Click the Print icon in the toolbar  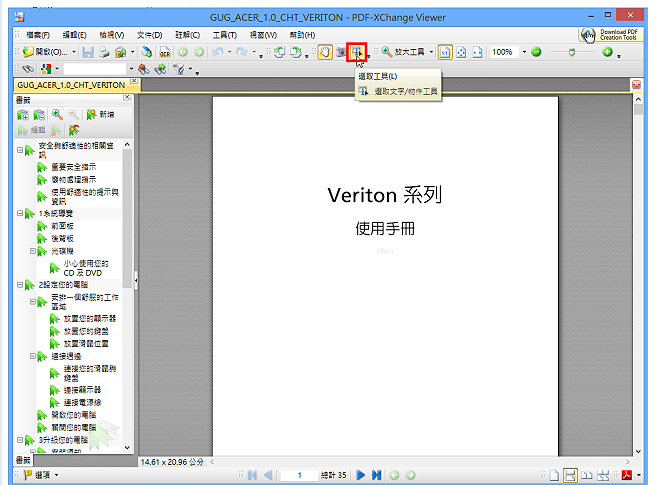(104, 52)
